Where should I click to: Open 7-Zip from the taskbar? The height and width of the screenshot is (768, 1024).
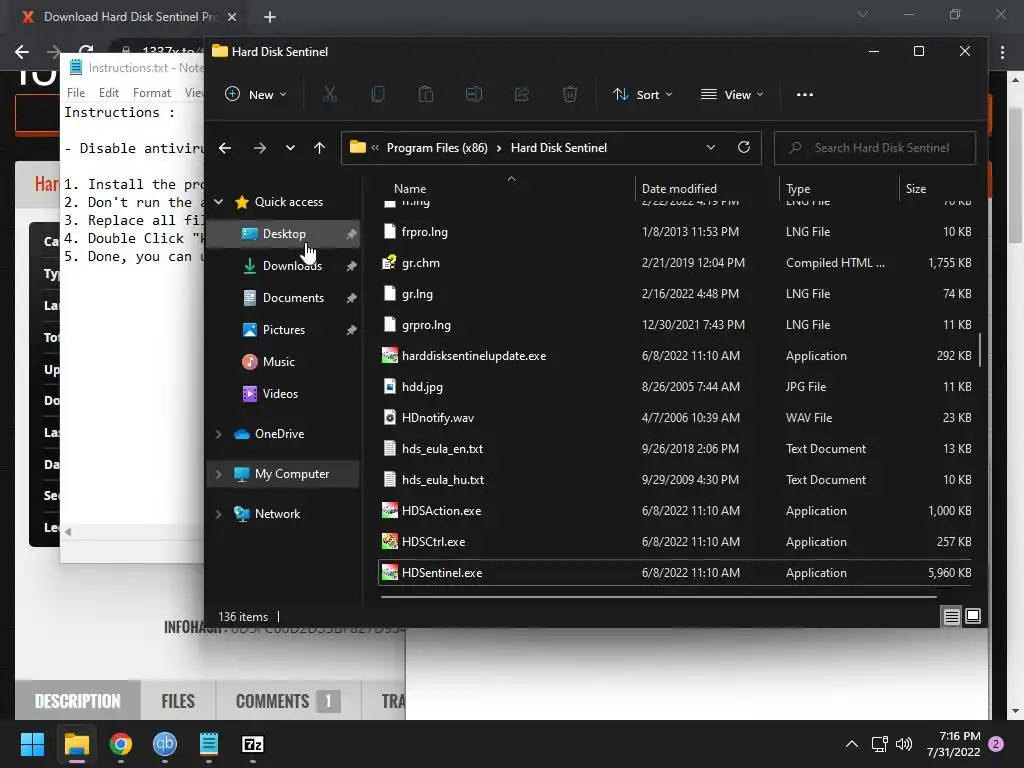(253, 744)
